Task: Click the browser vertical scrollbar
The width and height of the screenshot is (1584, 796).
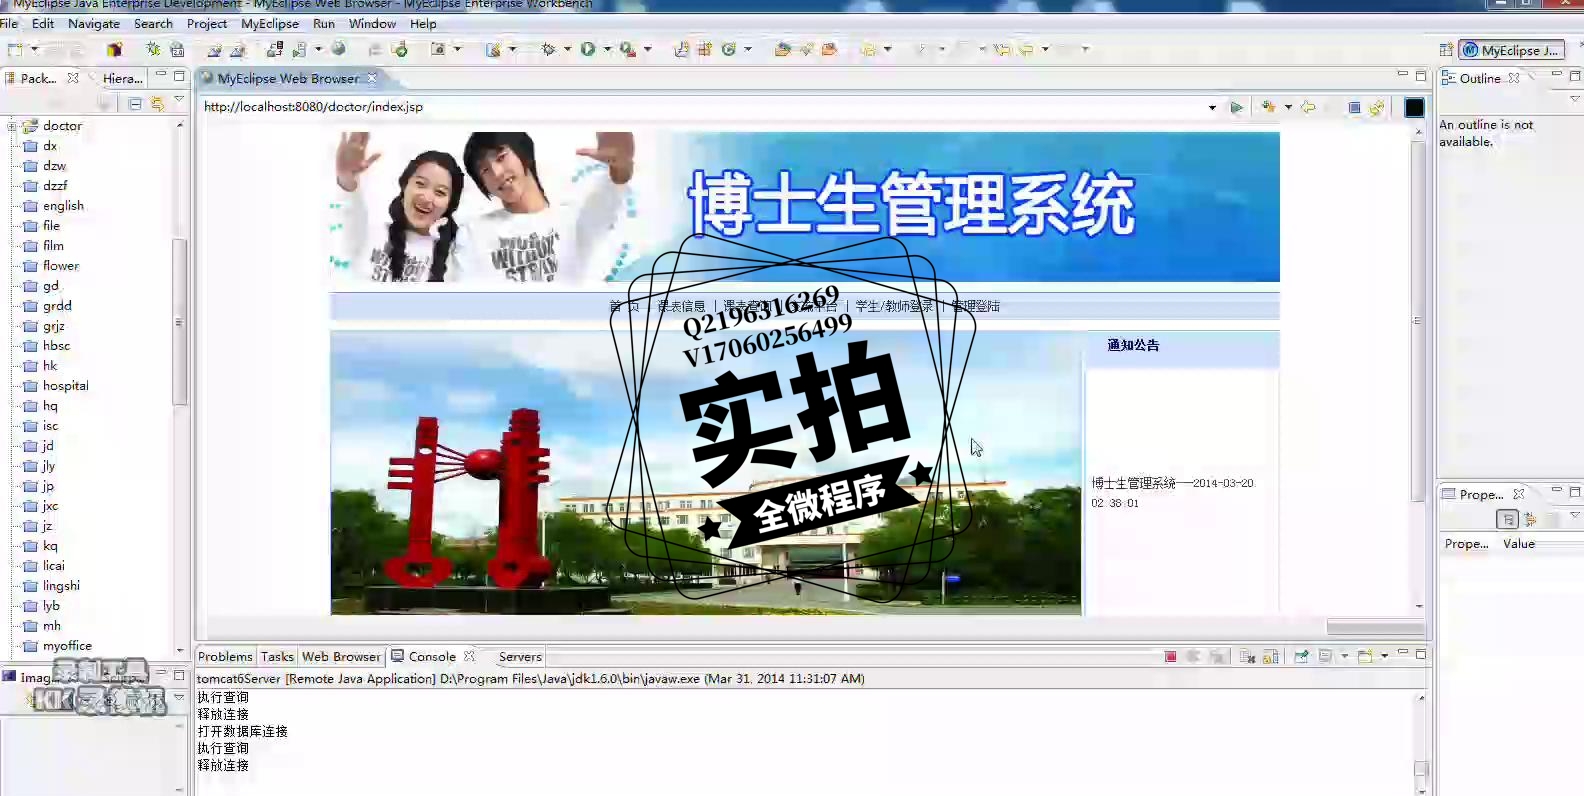Action: [x=1418, y=320]
